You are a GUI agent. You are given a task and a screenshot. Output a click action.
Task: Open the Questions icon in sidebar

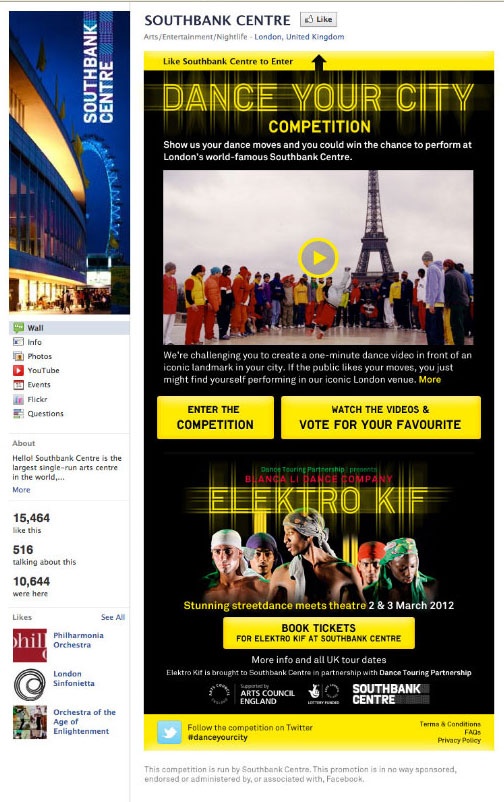[x=18, y=414]
